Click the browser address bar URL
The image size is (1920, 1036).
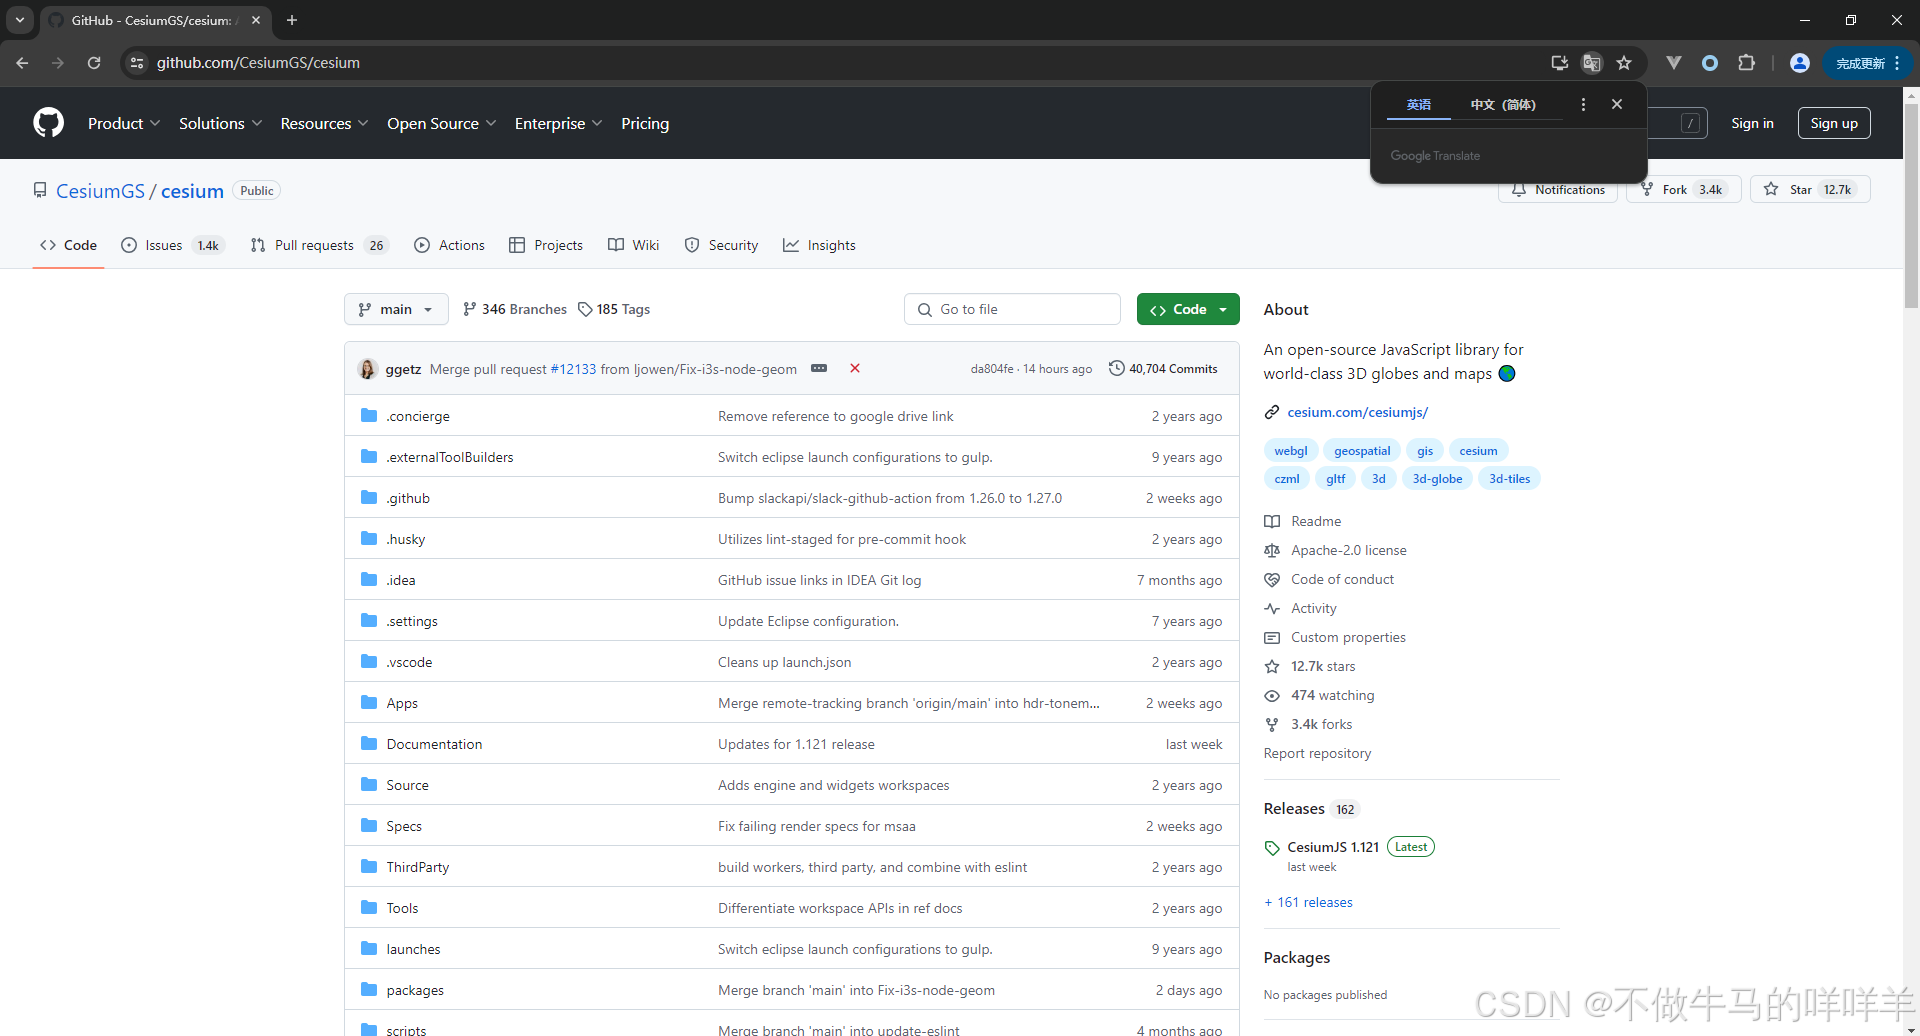click(x=258, y=63)
